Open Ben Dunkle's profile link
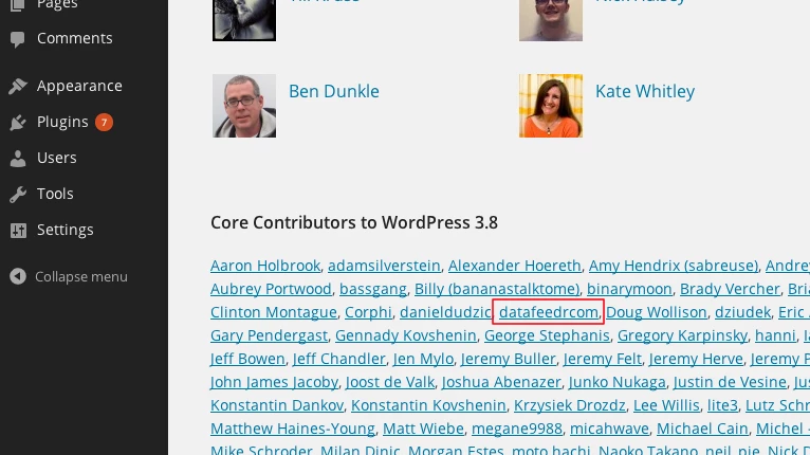 pos(334,91)
